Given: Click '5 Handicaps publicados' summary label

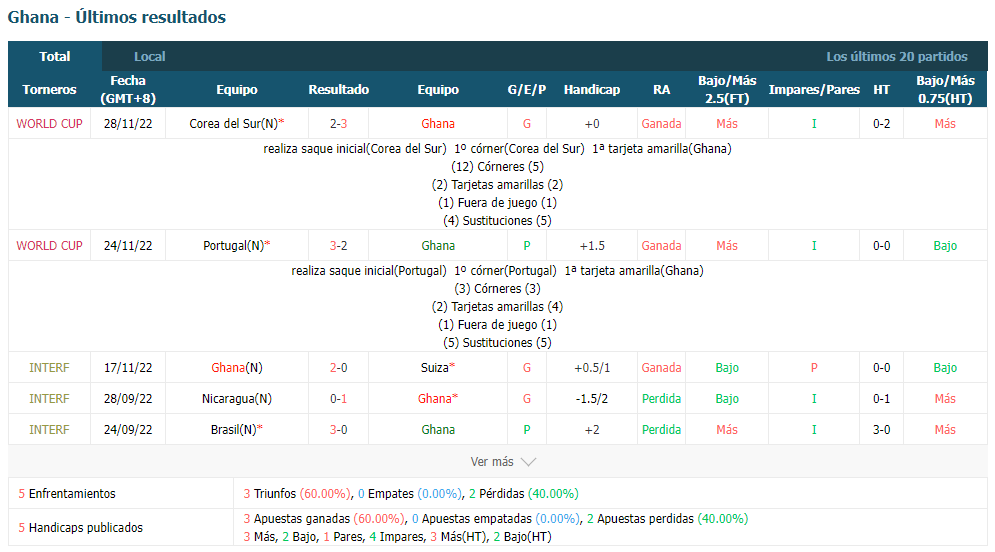Looking at the screenshot, I should tap(81, 528).
